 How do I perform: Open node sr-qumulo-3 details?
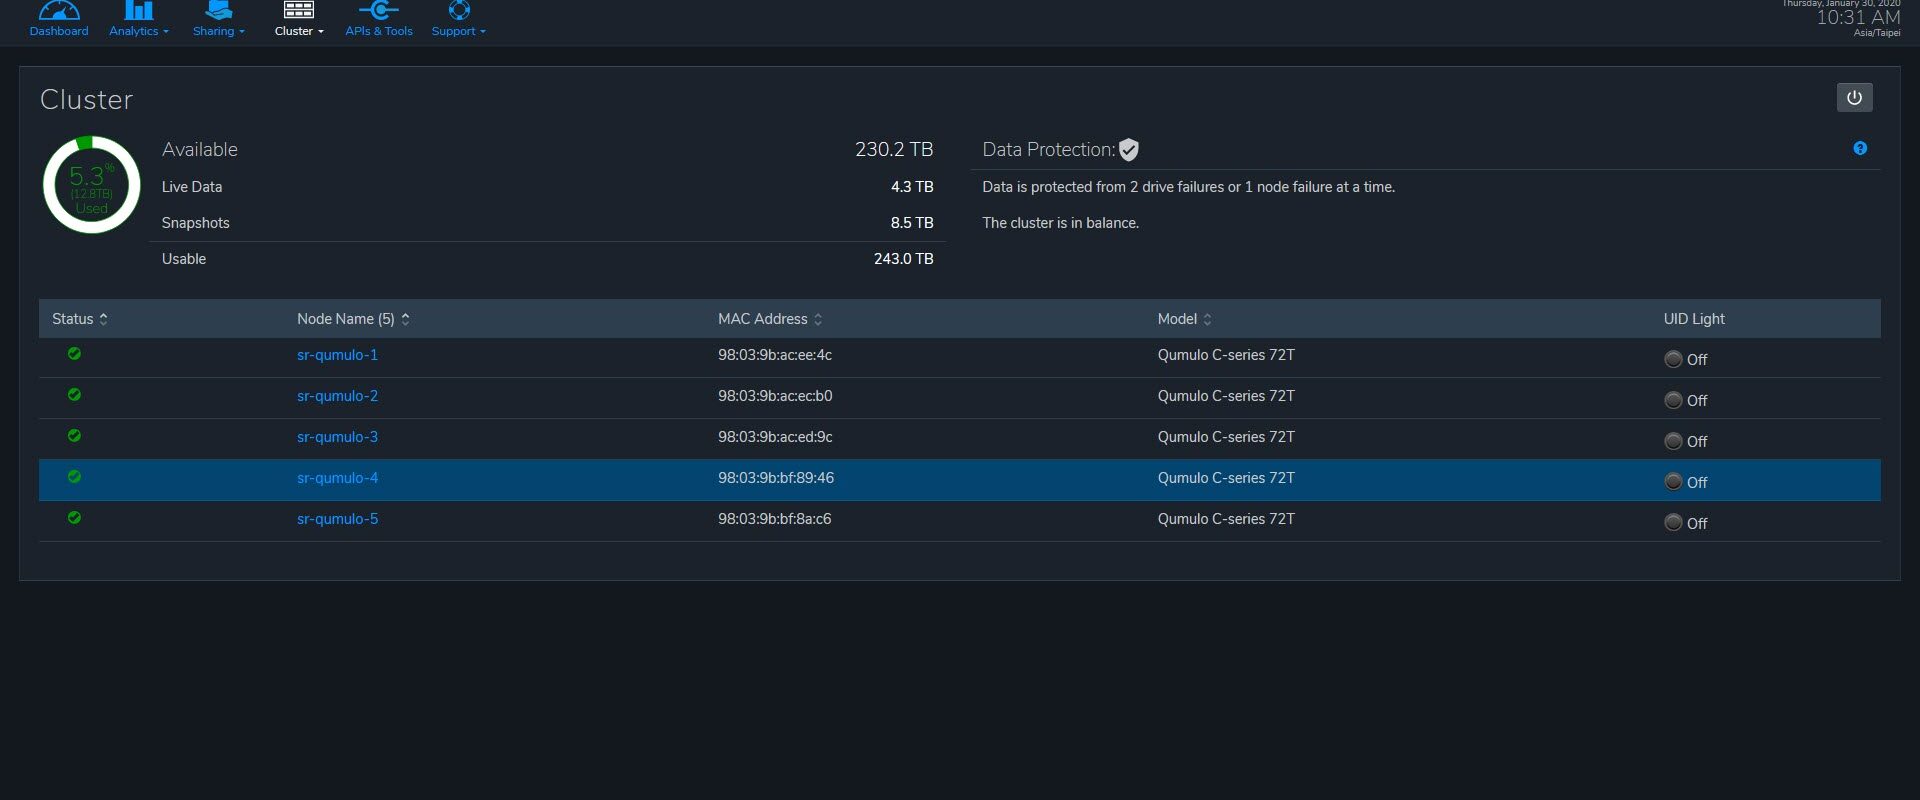337,437
